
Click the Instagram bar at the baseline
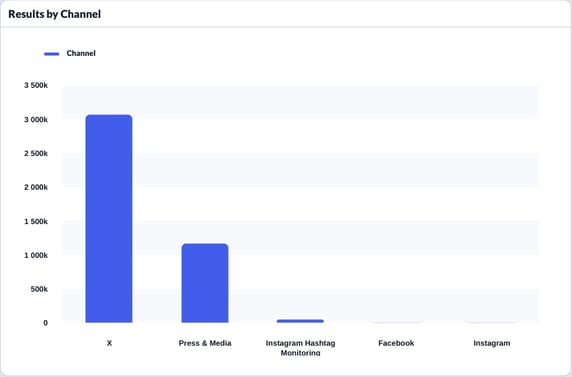click(492, 323)
